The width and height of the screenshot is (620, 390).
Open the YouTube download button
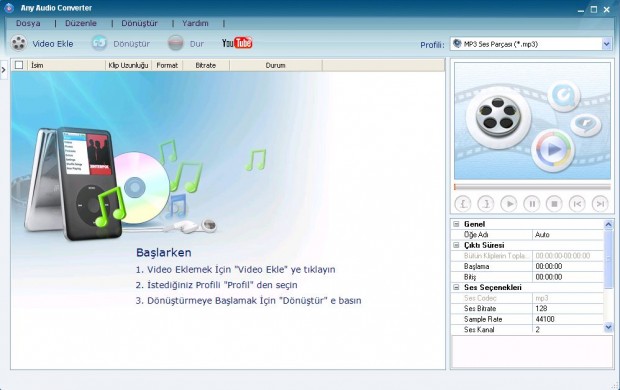tap(237, 43)
